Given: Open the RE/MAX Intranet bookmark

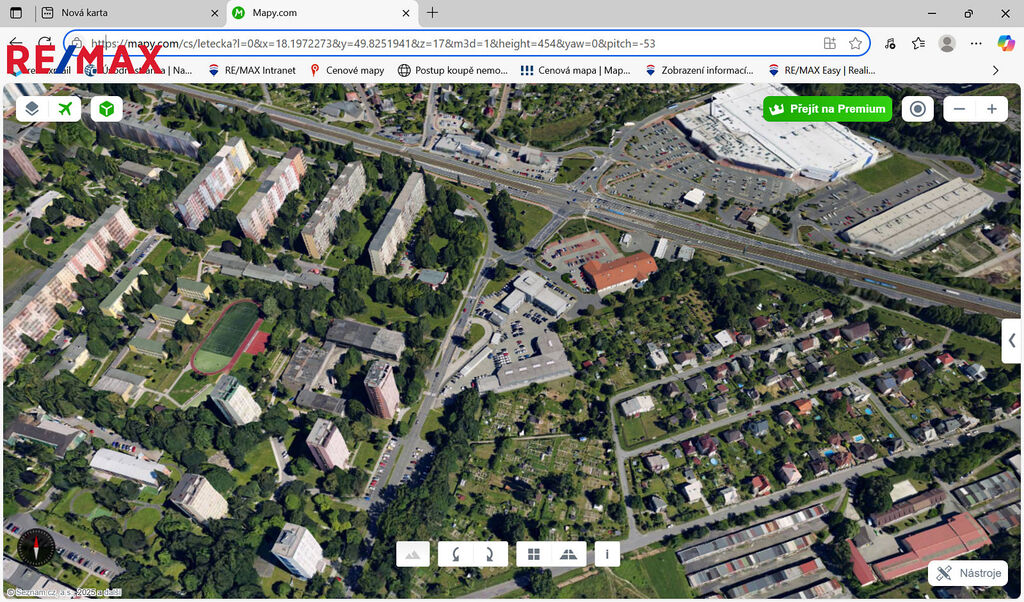Looking at the screenshot, I should 251,70.
